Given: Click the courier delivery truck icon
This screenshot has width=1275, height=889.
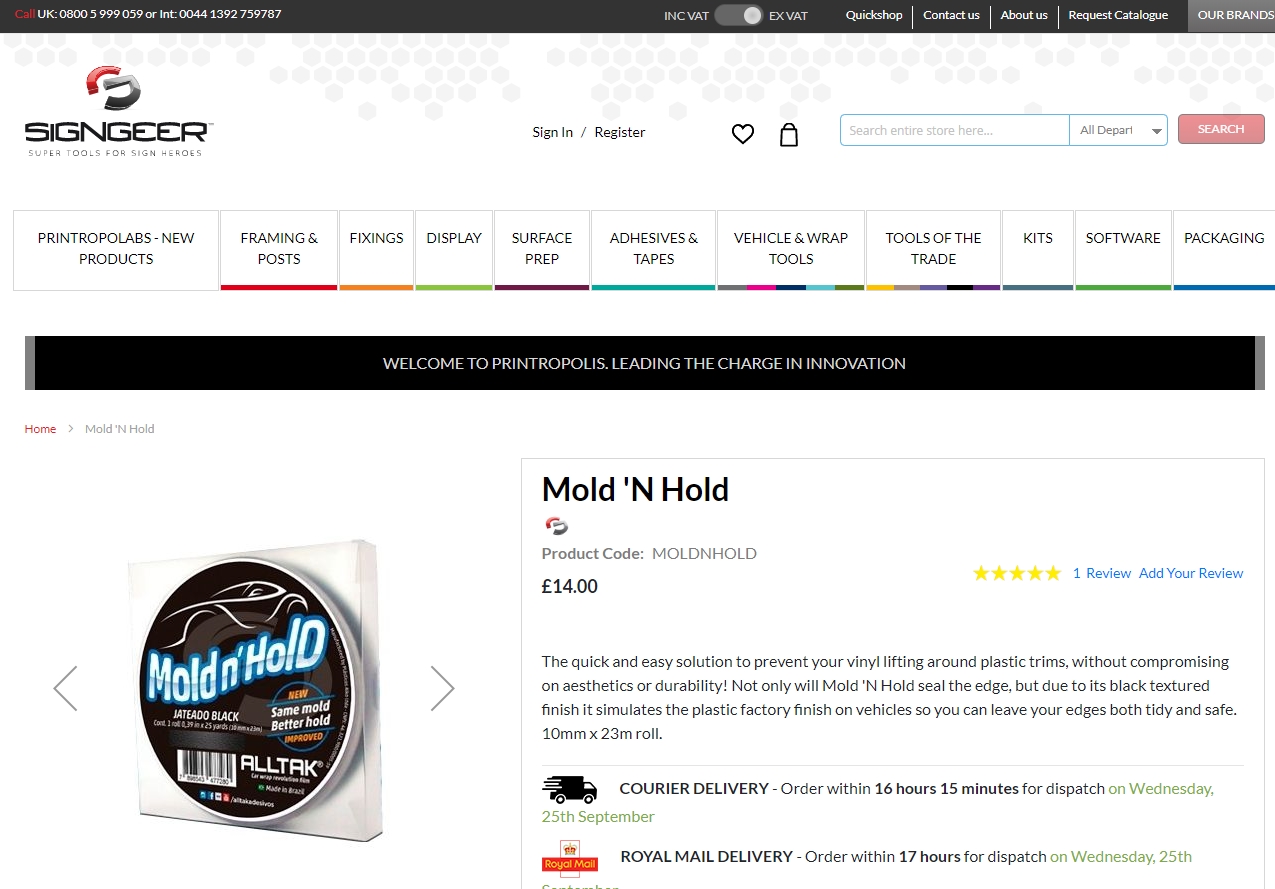Looking at the screenshot, I should tap(570, 790).
